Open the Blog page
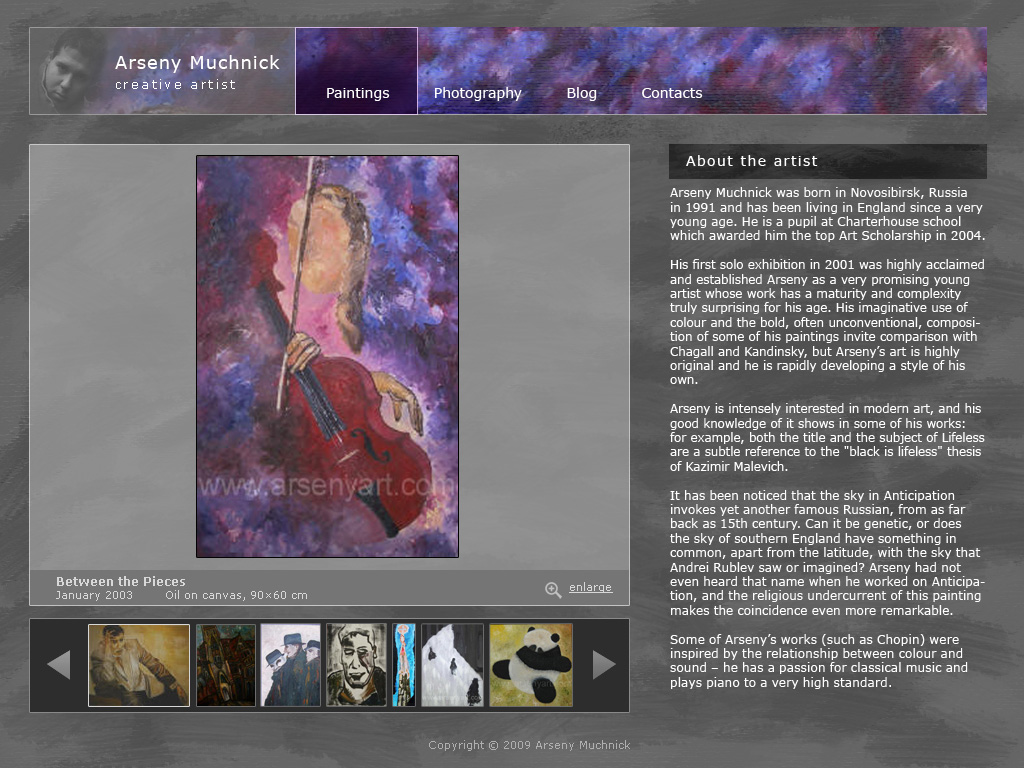Screen dimensions: 1024x768 coord(581,93)
